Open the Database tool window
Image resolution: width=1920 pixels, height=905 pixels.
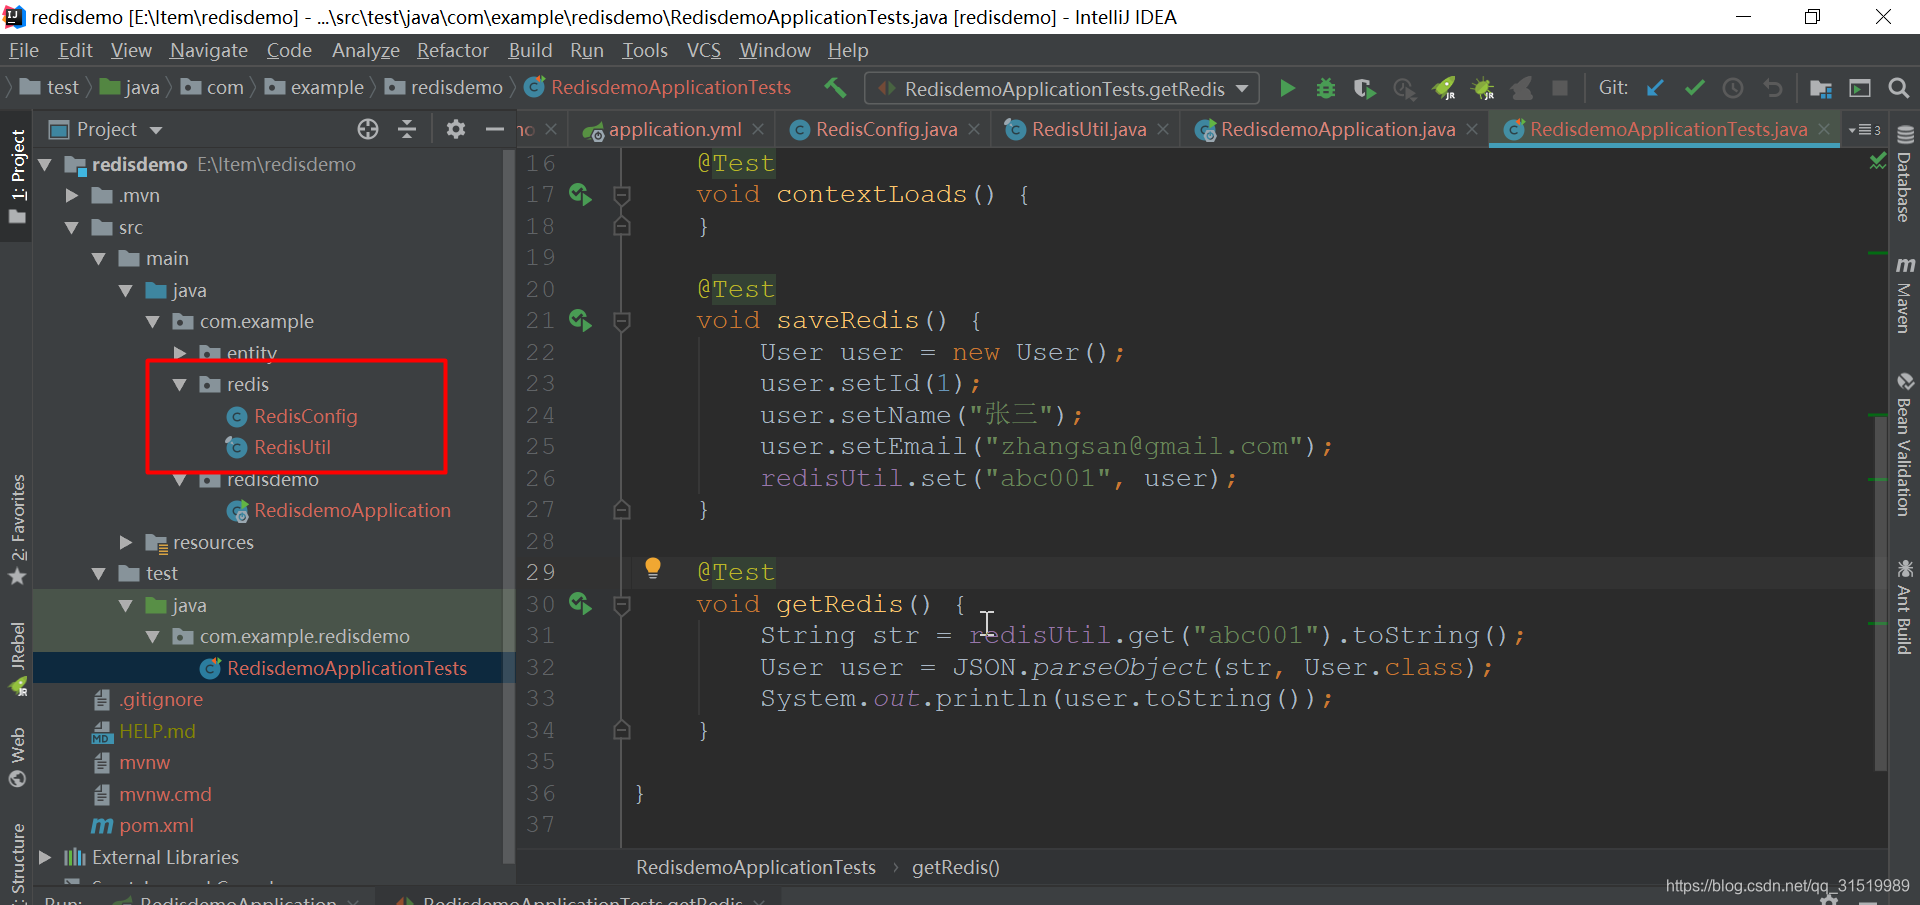click(1904, 175)
